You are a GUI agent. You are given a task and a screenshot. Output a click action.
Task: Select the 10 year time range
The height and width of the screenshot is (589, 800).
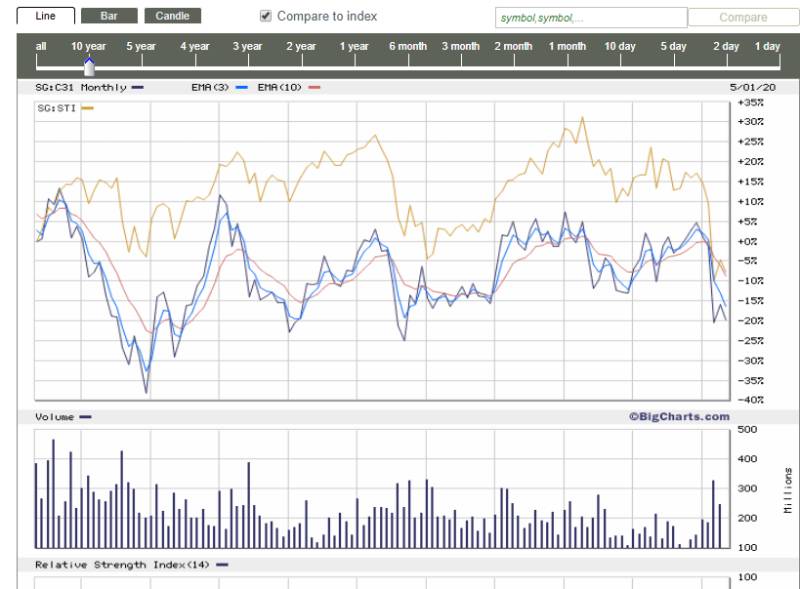[88, 46]
